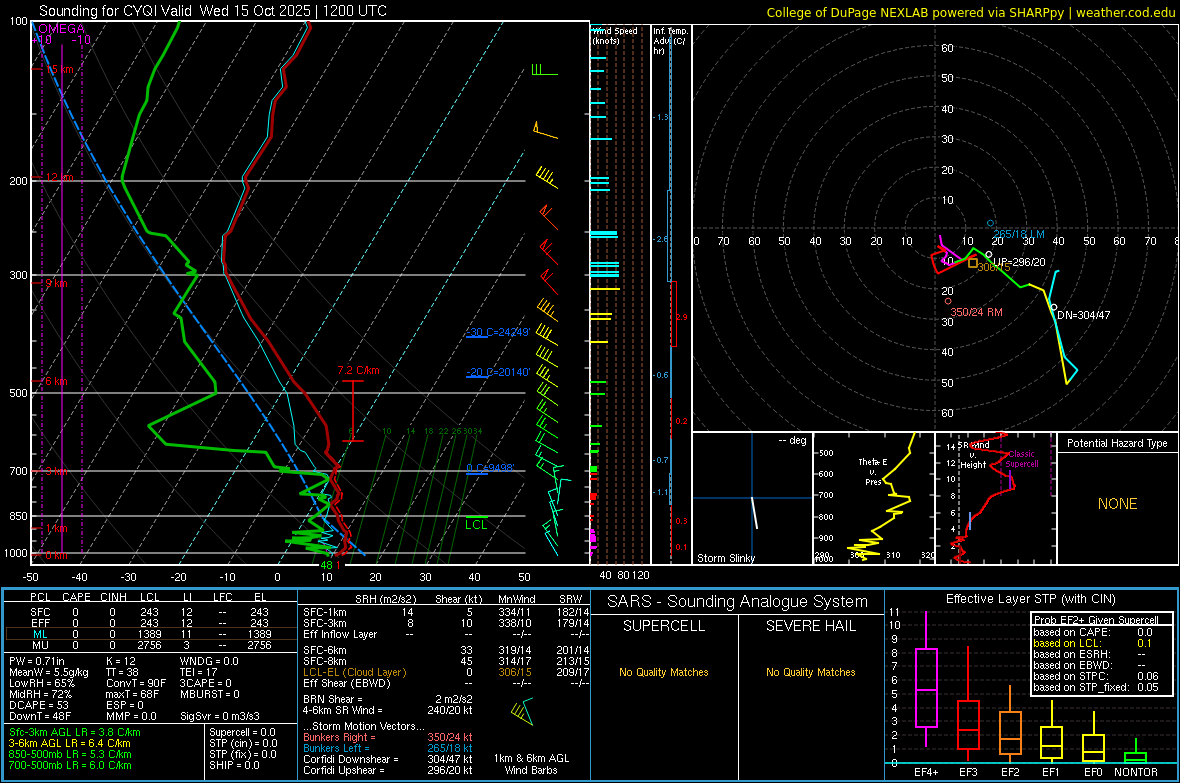The height and width of the screenshot is (783, 1180).
Task: Click Sfc-3km AGL LR = 3.8 C/km
Action: (x=75, y=732)
